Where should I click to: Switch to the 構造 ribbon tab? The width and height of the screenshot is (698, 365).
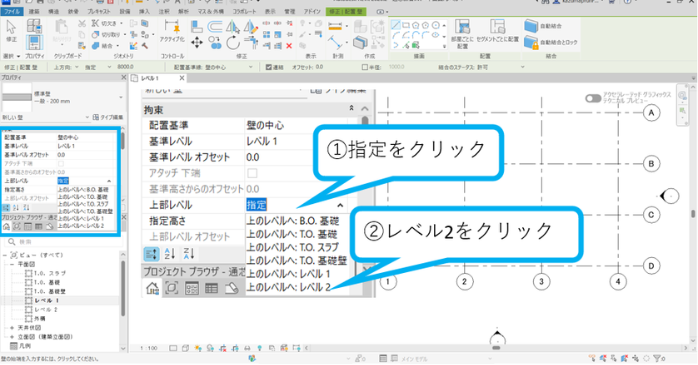click(53, 12)
